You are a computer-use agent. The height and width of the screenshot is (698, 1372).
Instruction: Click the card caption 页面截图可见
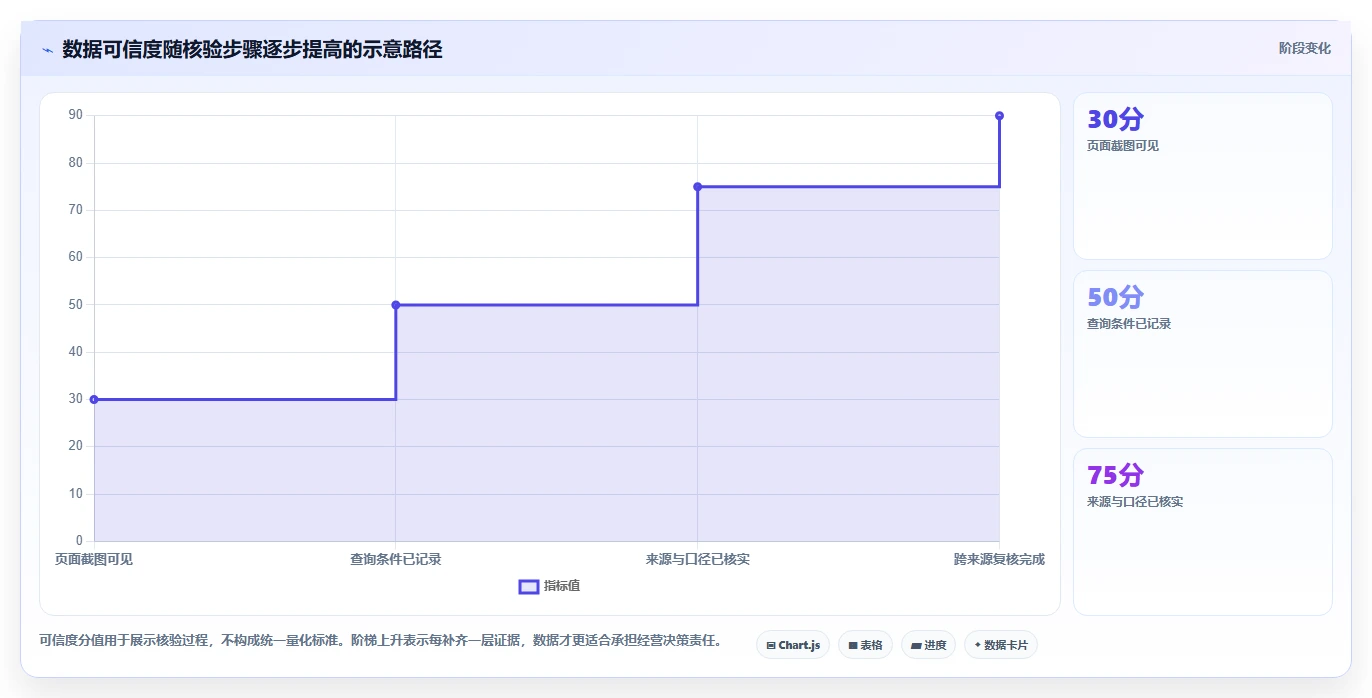1123,146
